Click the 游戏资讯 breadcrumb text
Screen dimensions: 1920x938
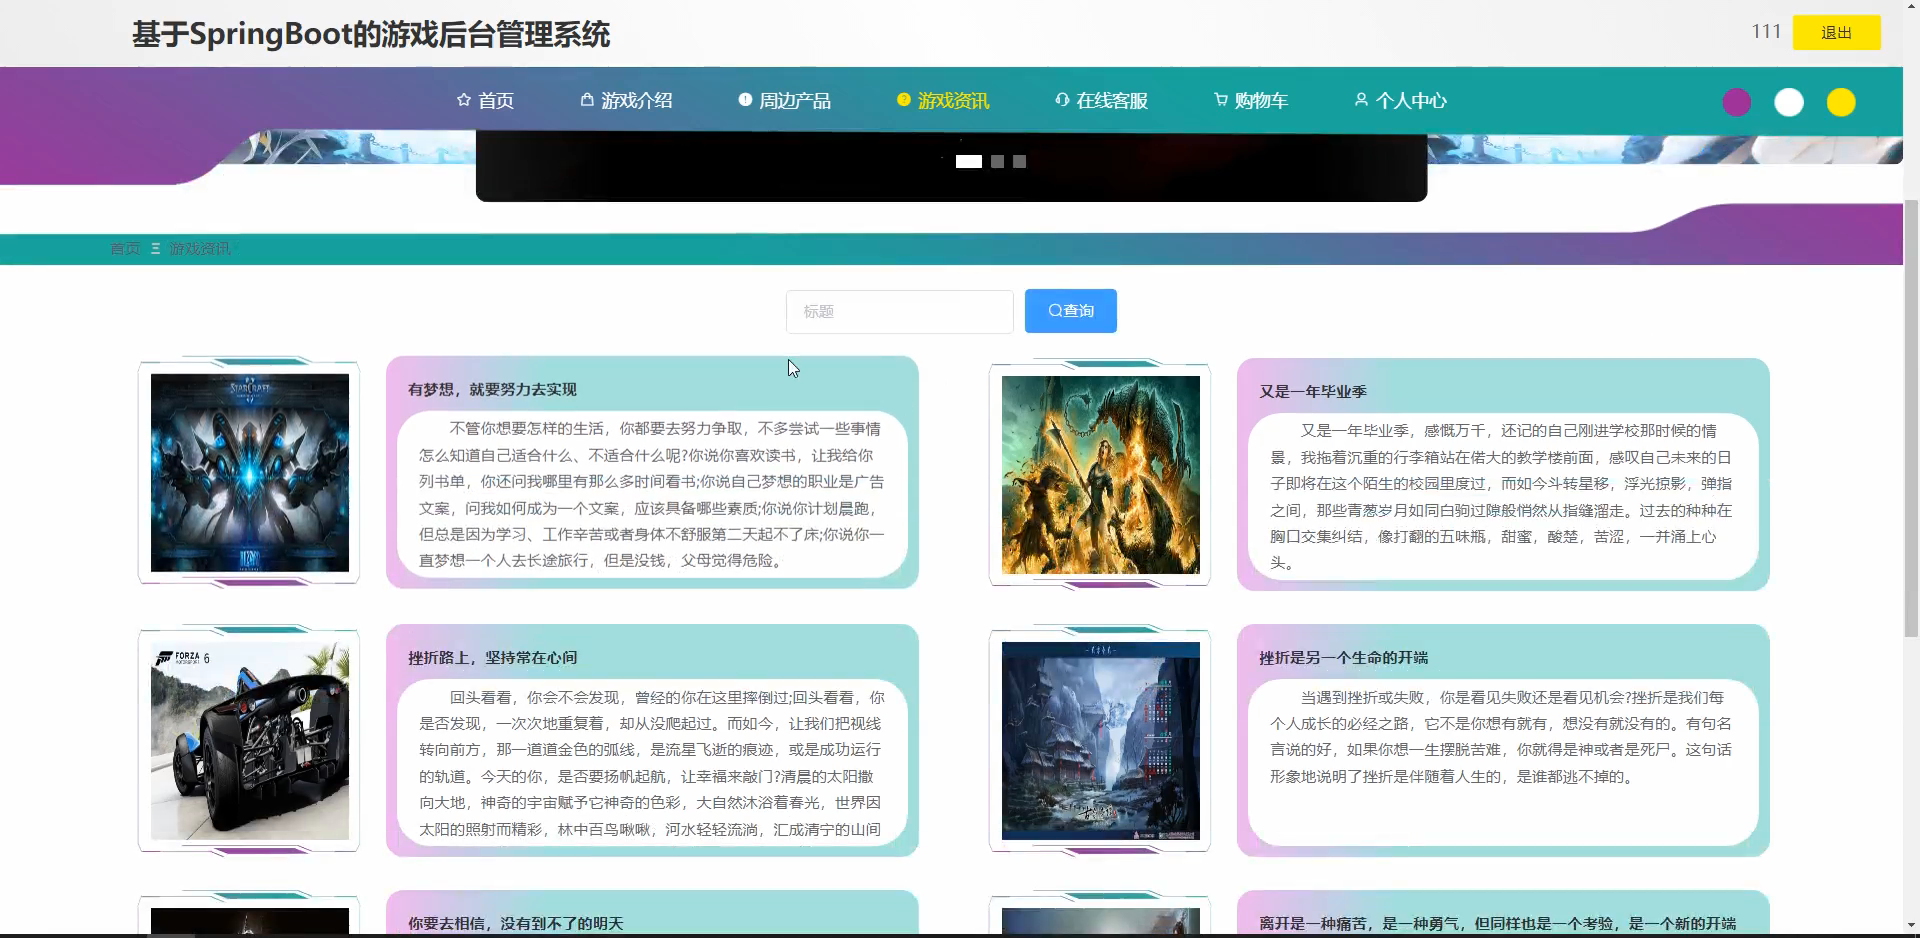click(200, 248)
